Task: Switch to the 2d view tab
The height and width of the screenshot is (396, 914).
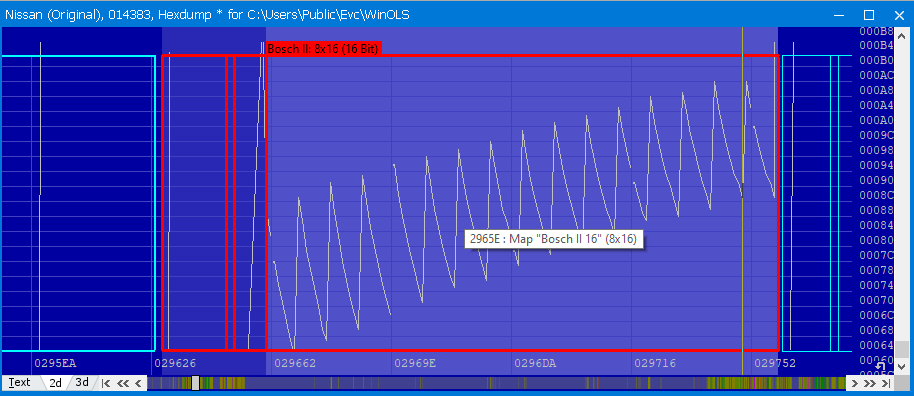Action: click(55, 383)
